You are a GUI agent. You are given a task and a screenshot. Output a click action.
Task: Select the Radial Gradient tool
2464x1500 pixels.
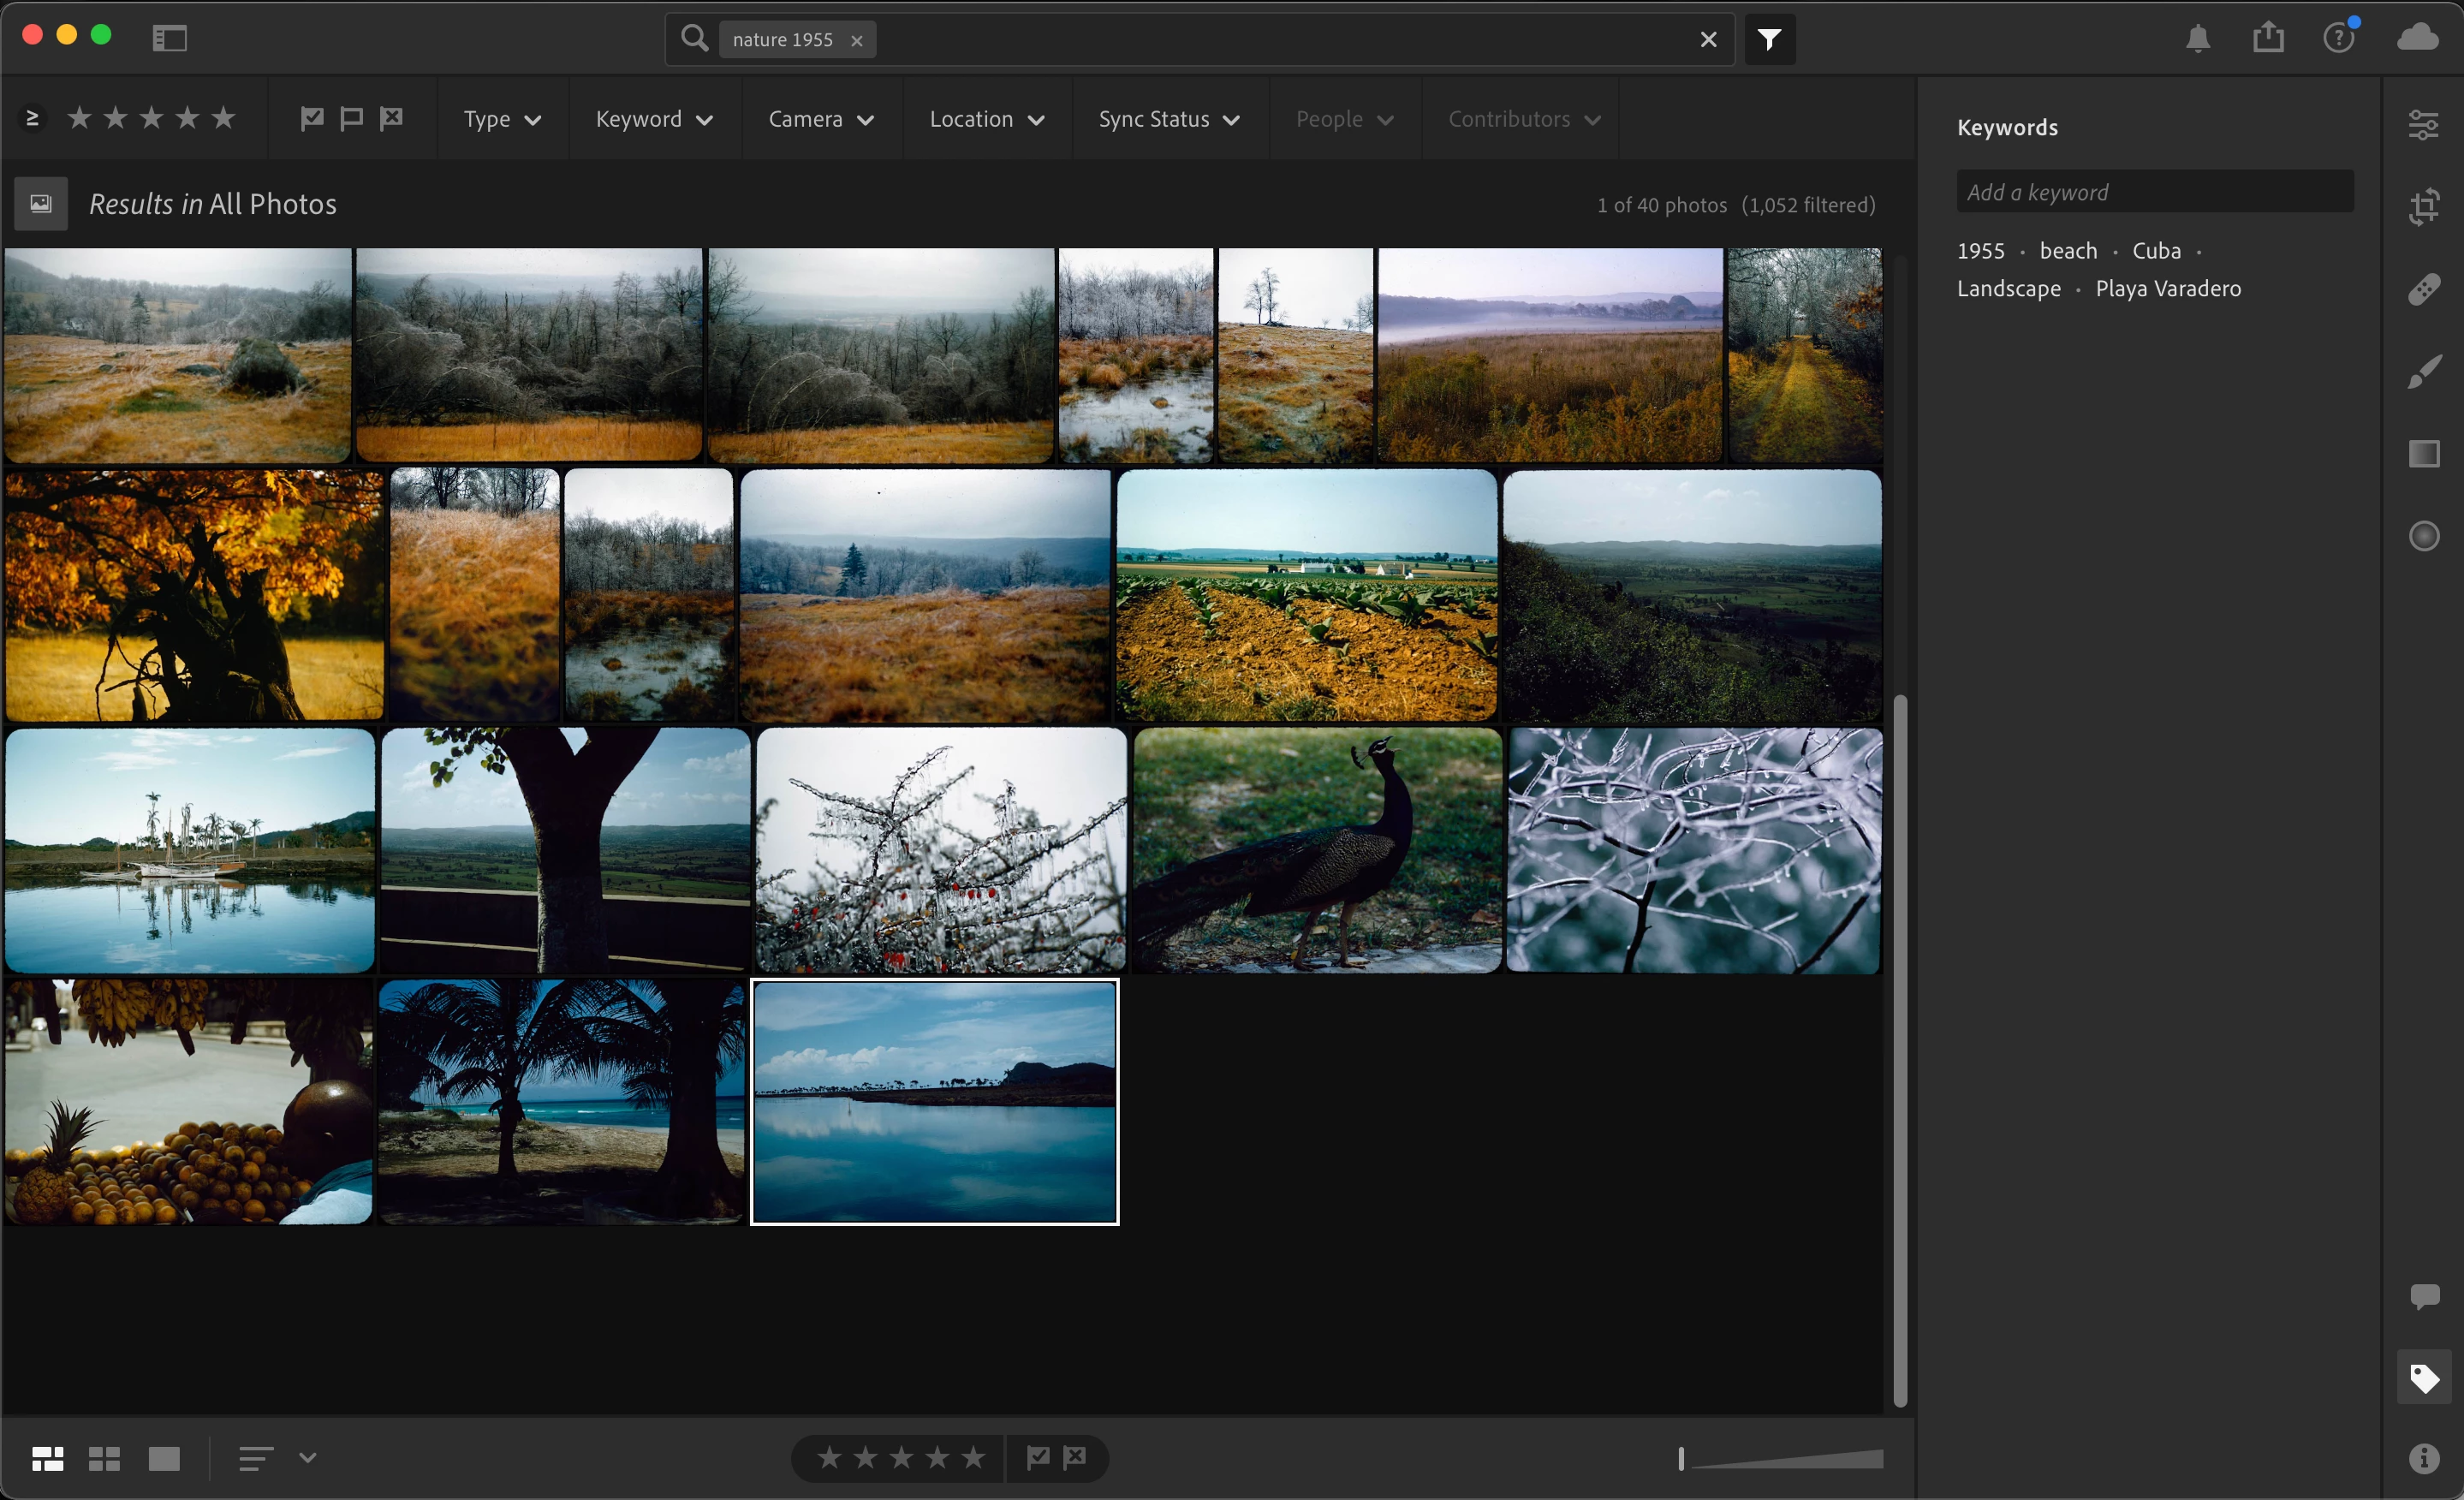(2423, 536)
